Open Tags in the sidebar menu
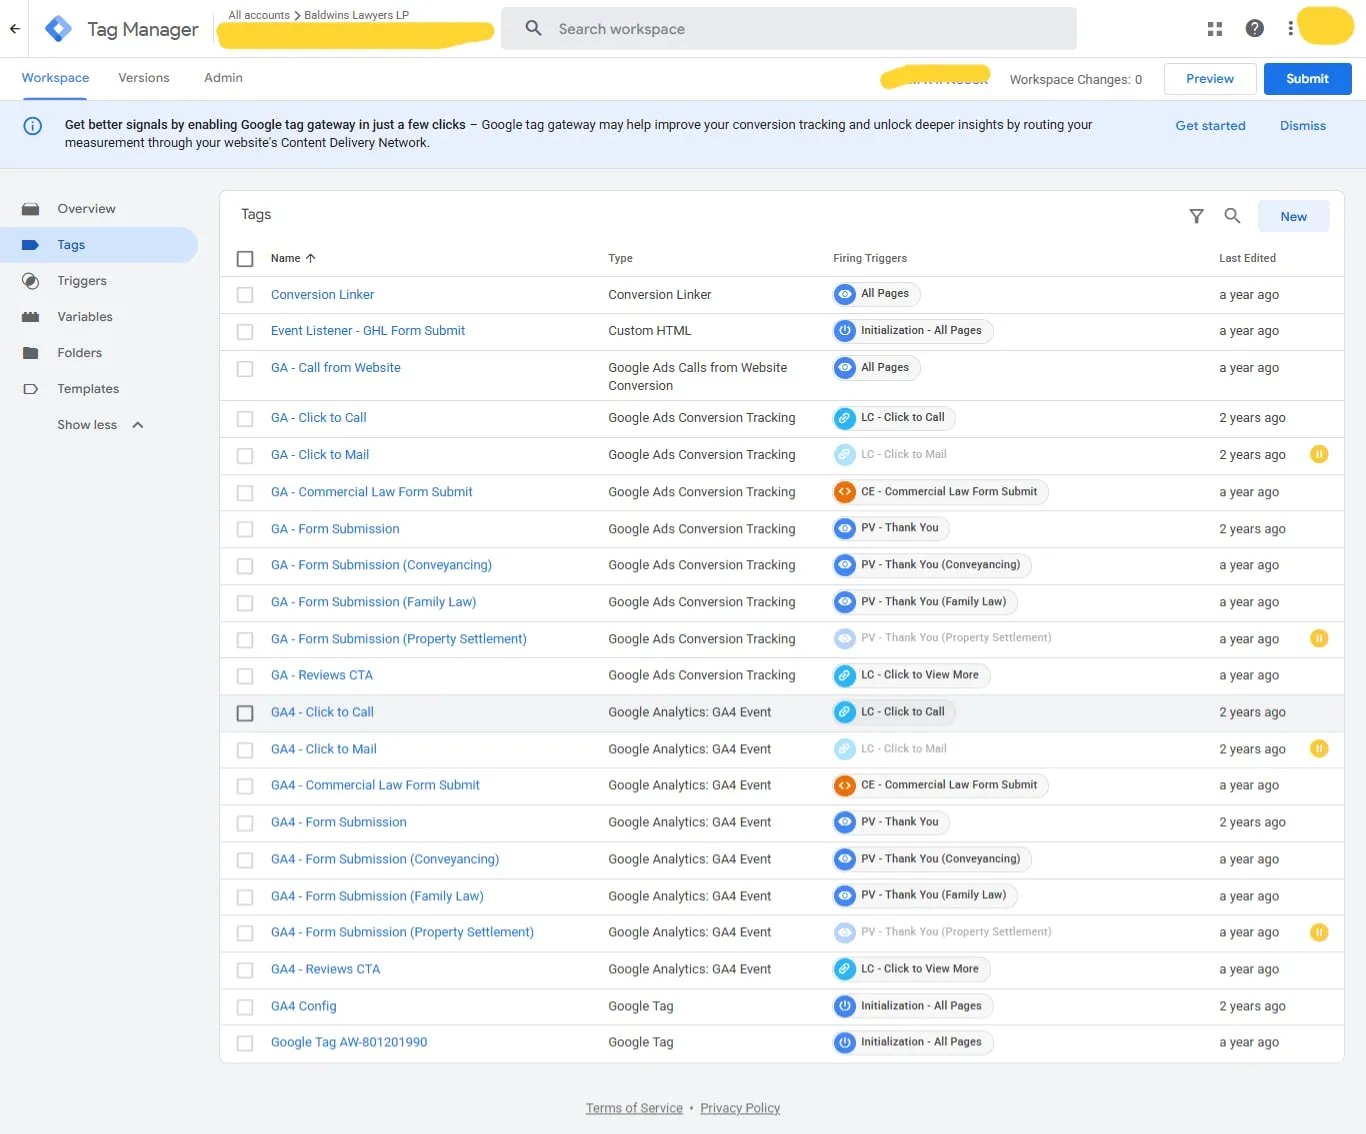 [99, 245]
